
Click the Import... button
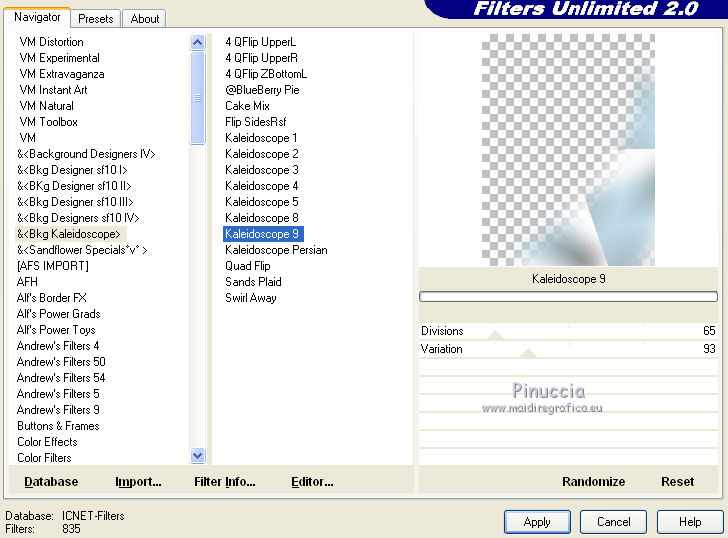pyautogui.click(x=138, y=482)
